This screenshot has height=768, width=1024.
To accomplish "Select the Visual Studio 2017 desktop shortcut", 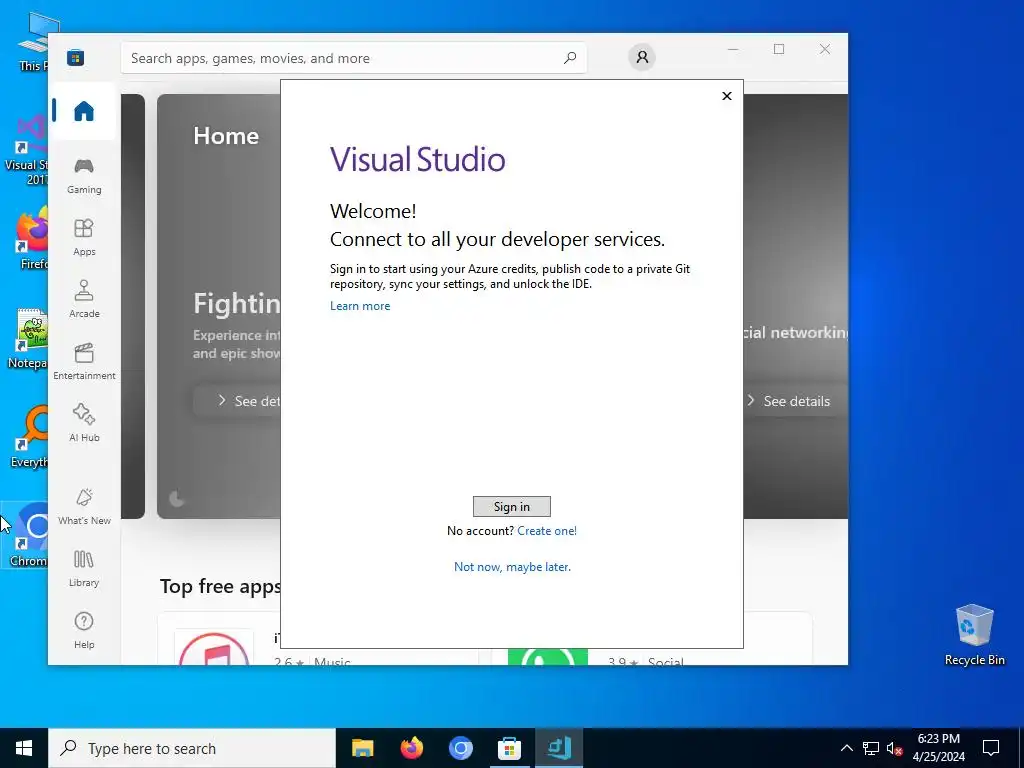I will click(27, 152).
